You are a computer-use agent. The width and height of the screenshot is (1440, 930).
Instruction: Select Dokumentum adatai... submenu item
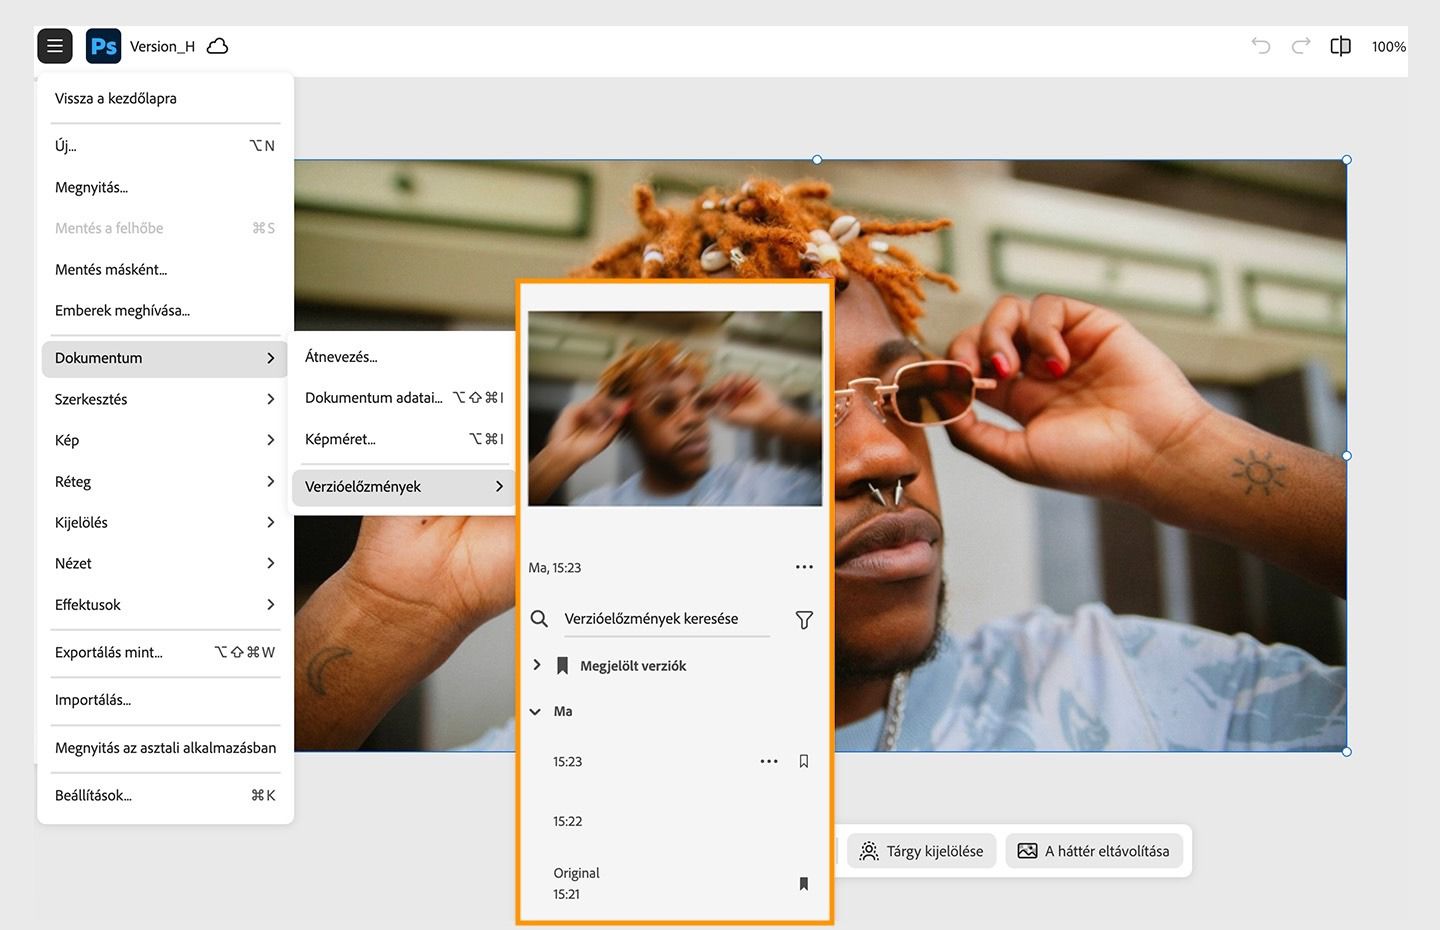pyautogui.click(x=404, y=397)
